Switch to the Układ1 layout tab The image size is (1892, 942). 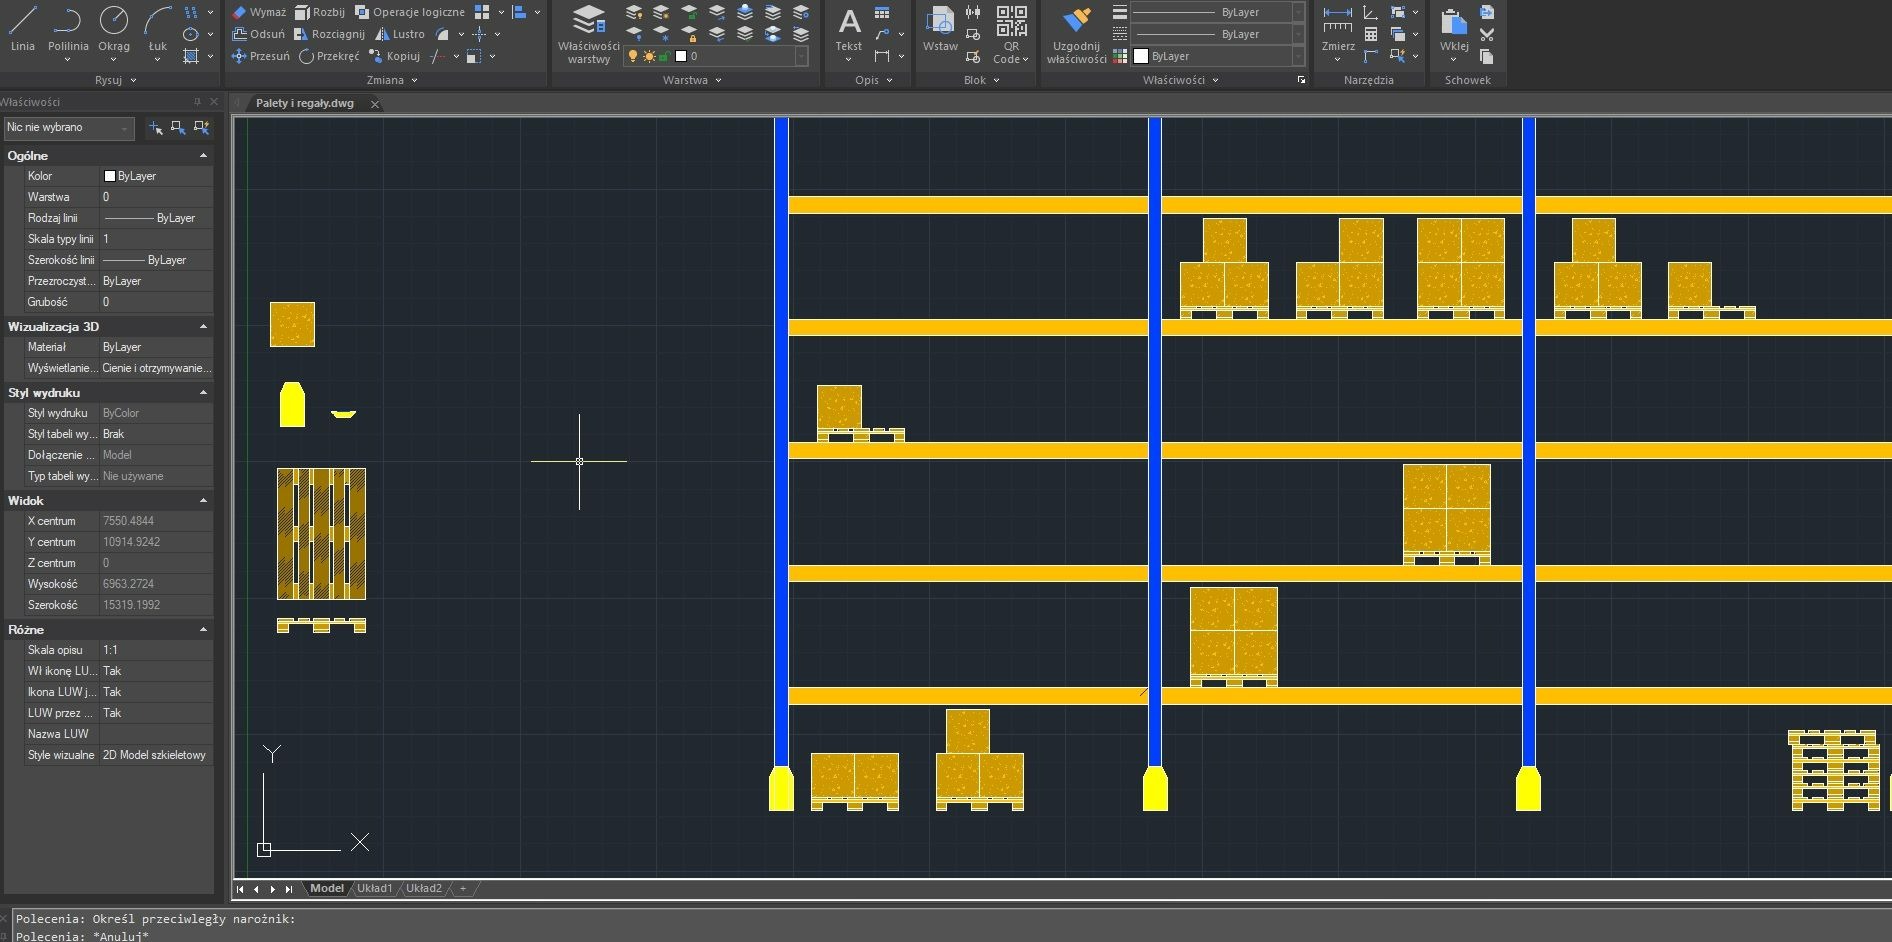(375, 888)
